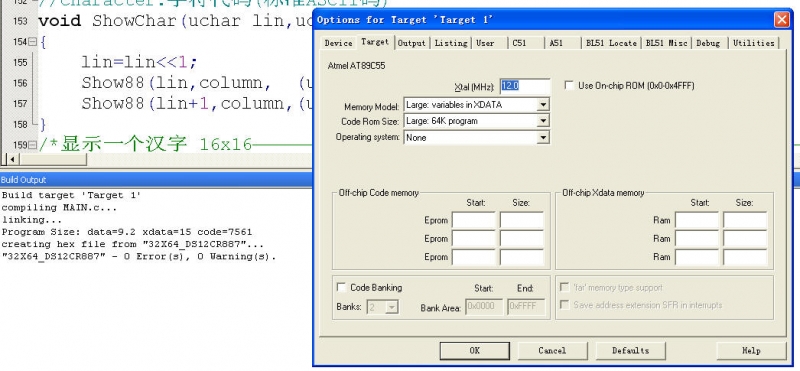Confirm settings with the OK button
The image size is (800, 371).
[474, 351]
